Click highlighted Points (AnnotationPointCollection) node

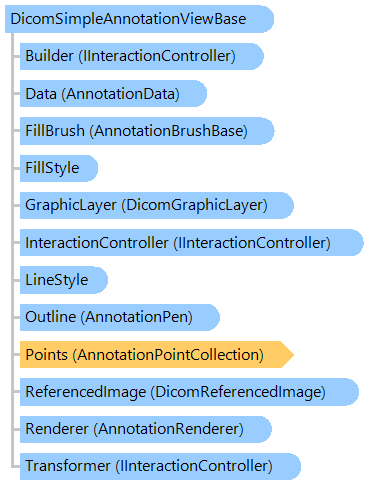tap(157, 355)
